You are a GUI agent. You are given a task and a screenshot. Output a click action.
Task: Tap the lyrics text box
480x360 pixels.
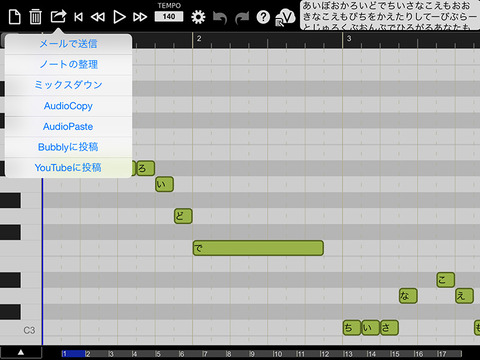pyautogui.click(x=390, y=15)
